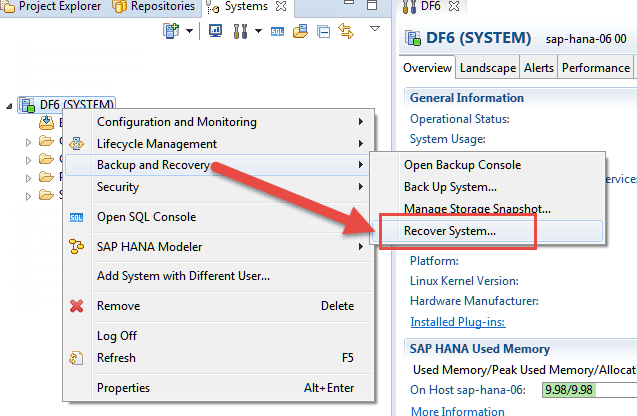The width and height of the screenshot is (637, 416).
Task: Switch to Project Explorer tab
Action: click(52, 6)
